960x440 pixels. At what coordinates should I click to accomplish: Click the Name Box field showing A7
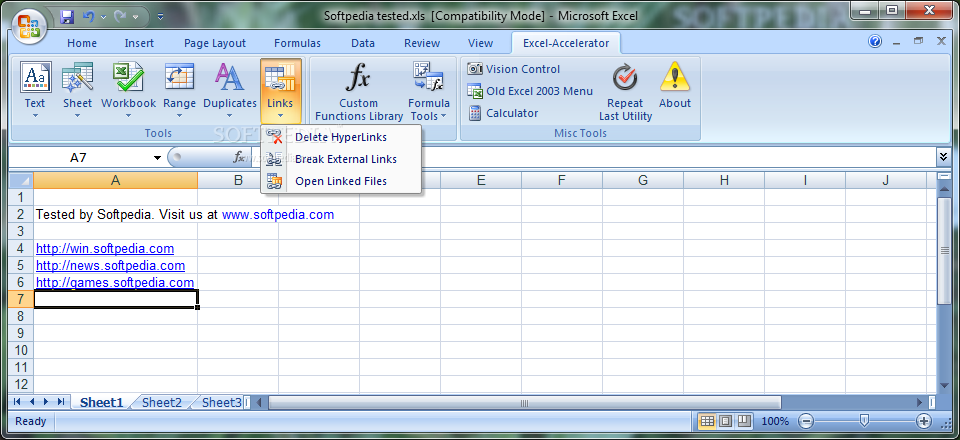(80, 158)
